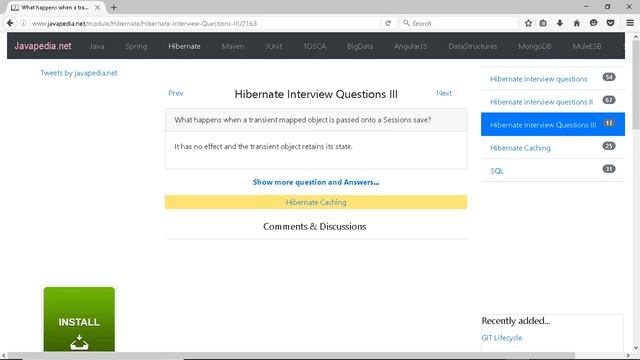This screenshot has width=640, height=360.
Task: Click the Comments & Discussions heading
Action: click(314, 227)
